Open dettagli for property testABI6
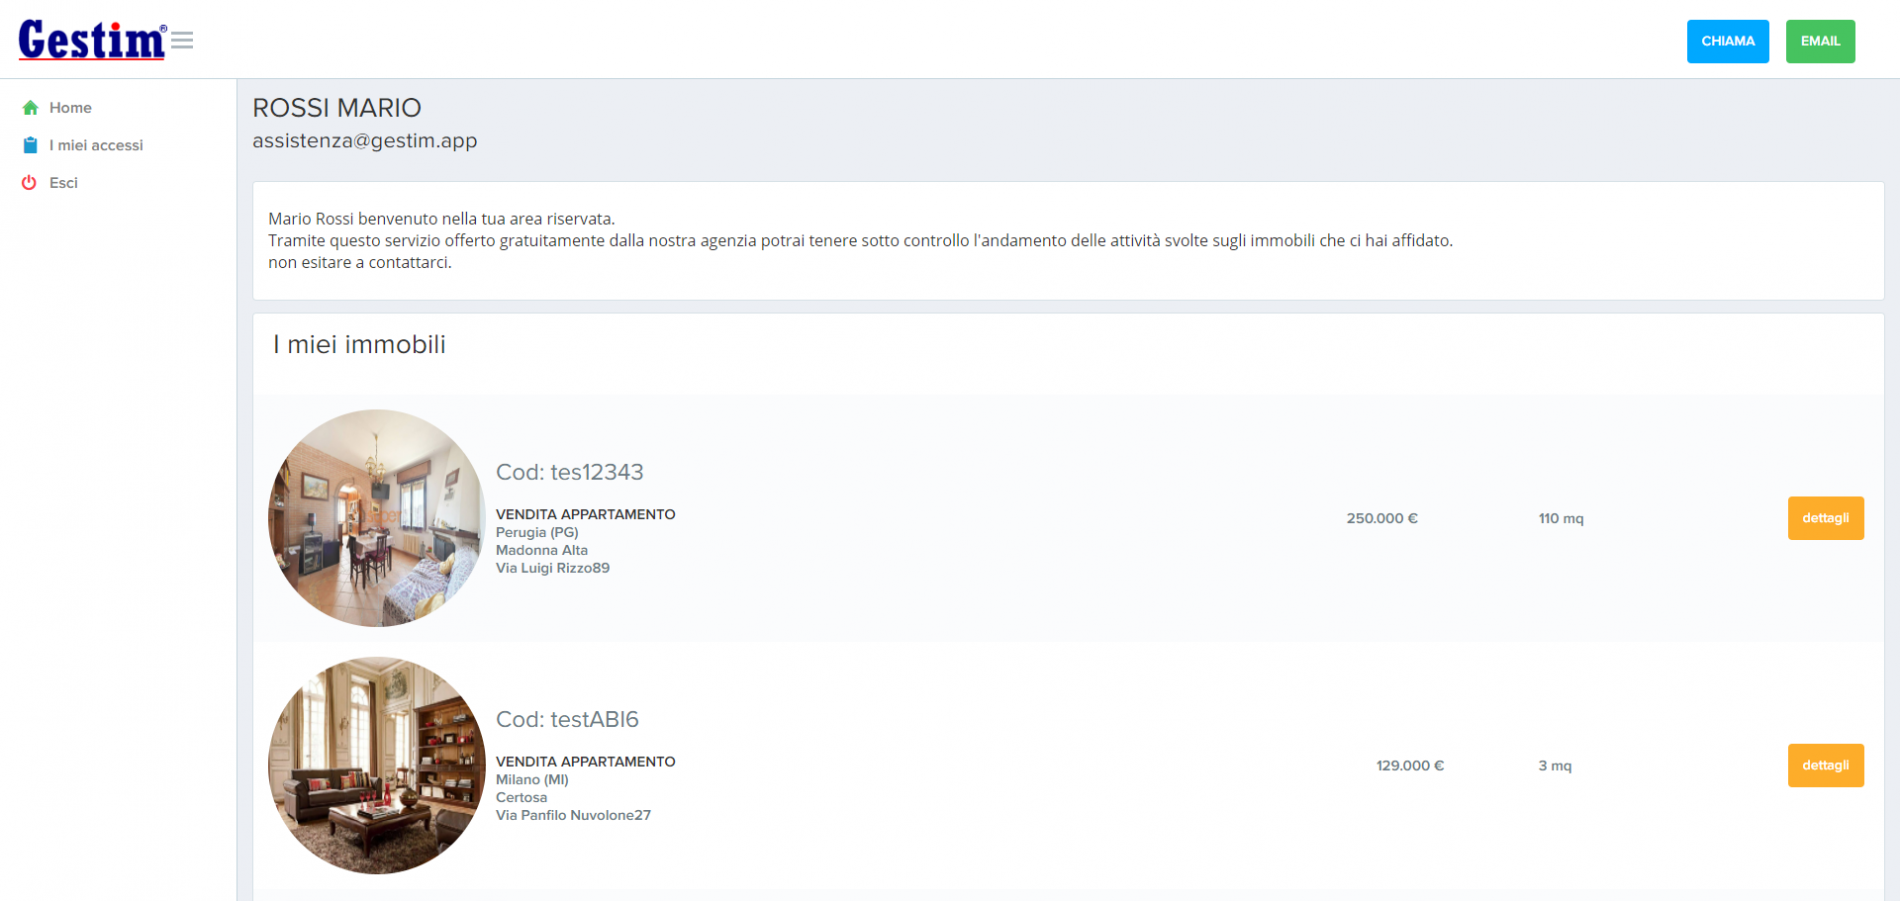The image size is (1900, 901). coord(1825,765)
